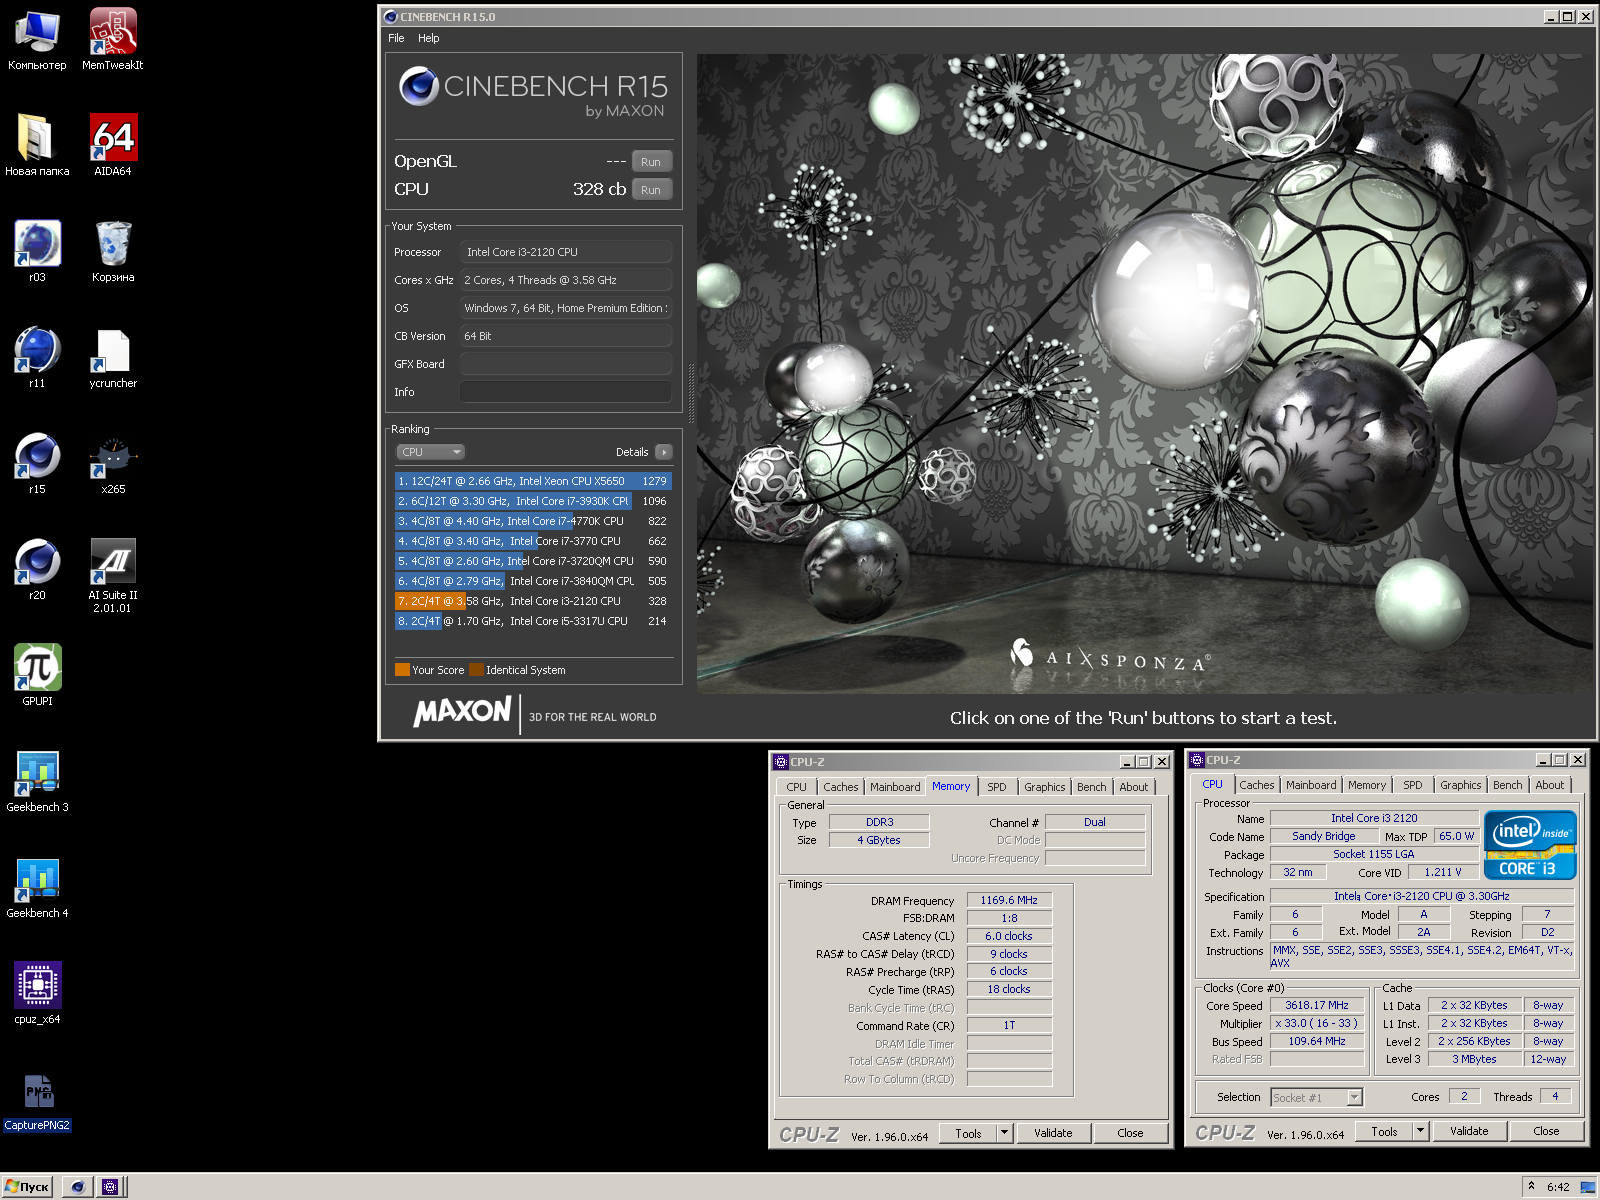
Task: Select ranking row Xeon CPU X5650
Action: click(x=533, y=481)
